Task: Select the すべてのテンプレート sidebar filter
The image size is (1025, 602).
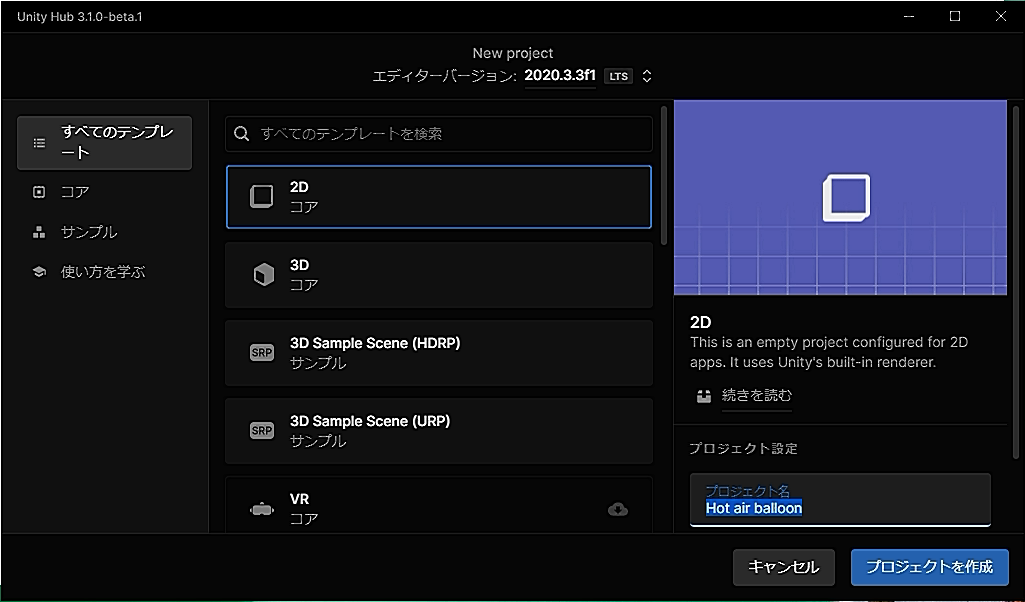Action: [x=104, y=142]
